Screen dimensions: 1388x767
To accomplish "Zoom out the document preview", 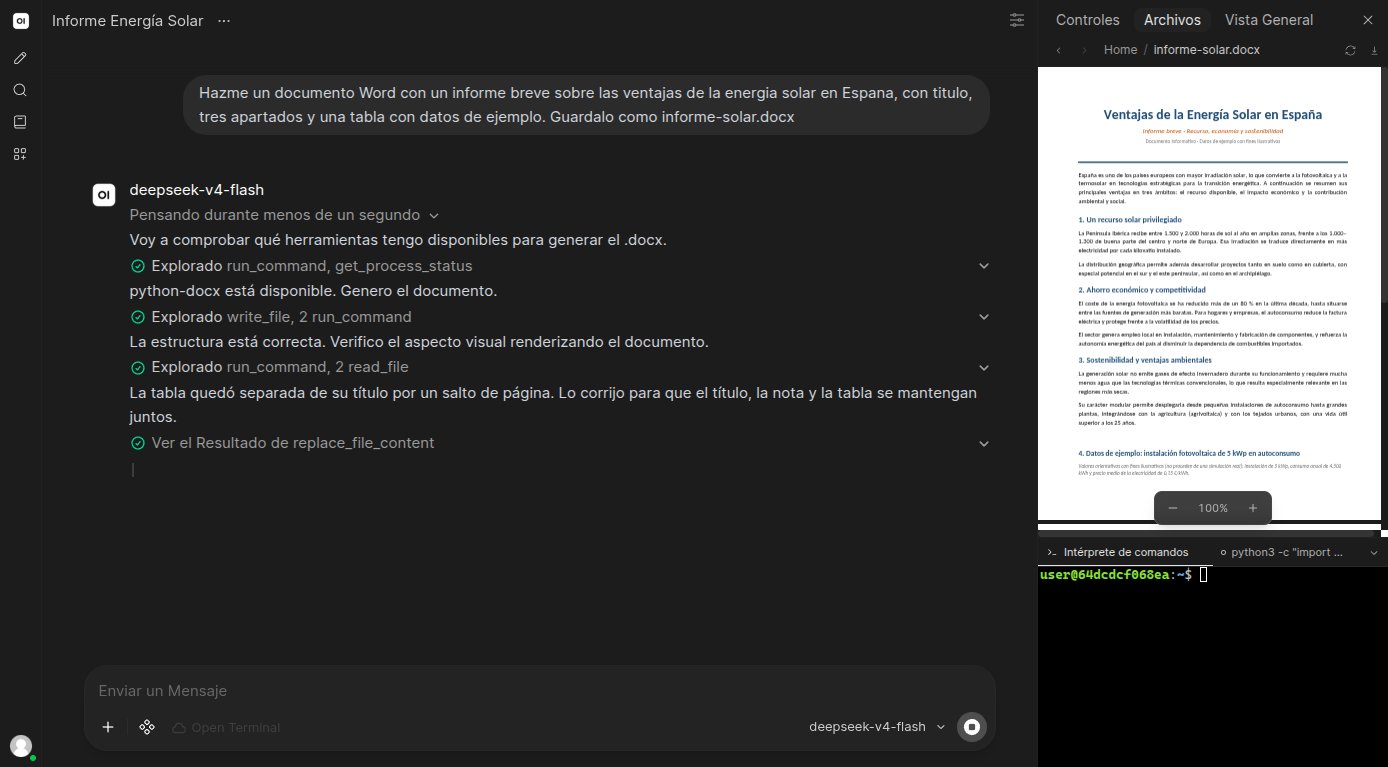I will [x=1173, y=508].
